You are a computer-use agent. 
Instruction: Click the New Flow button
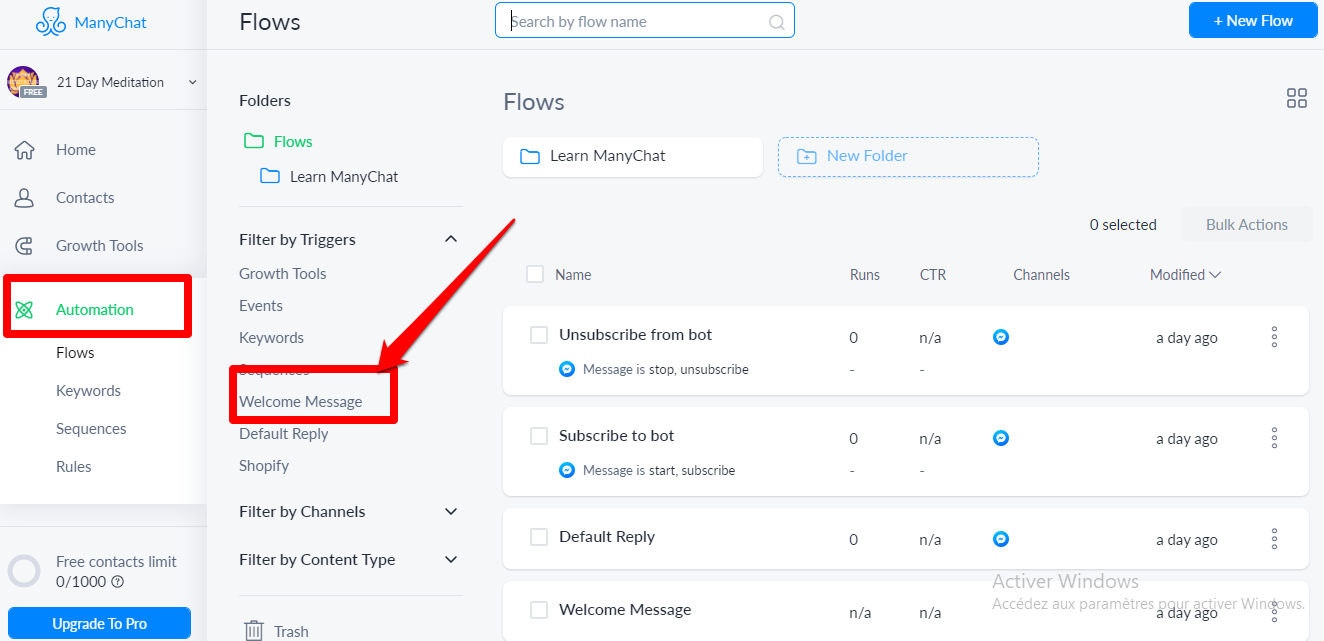click(x=1252, y=20)
